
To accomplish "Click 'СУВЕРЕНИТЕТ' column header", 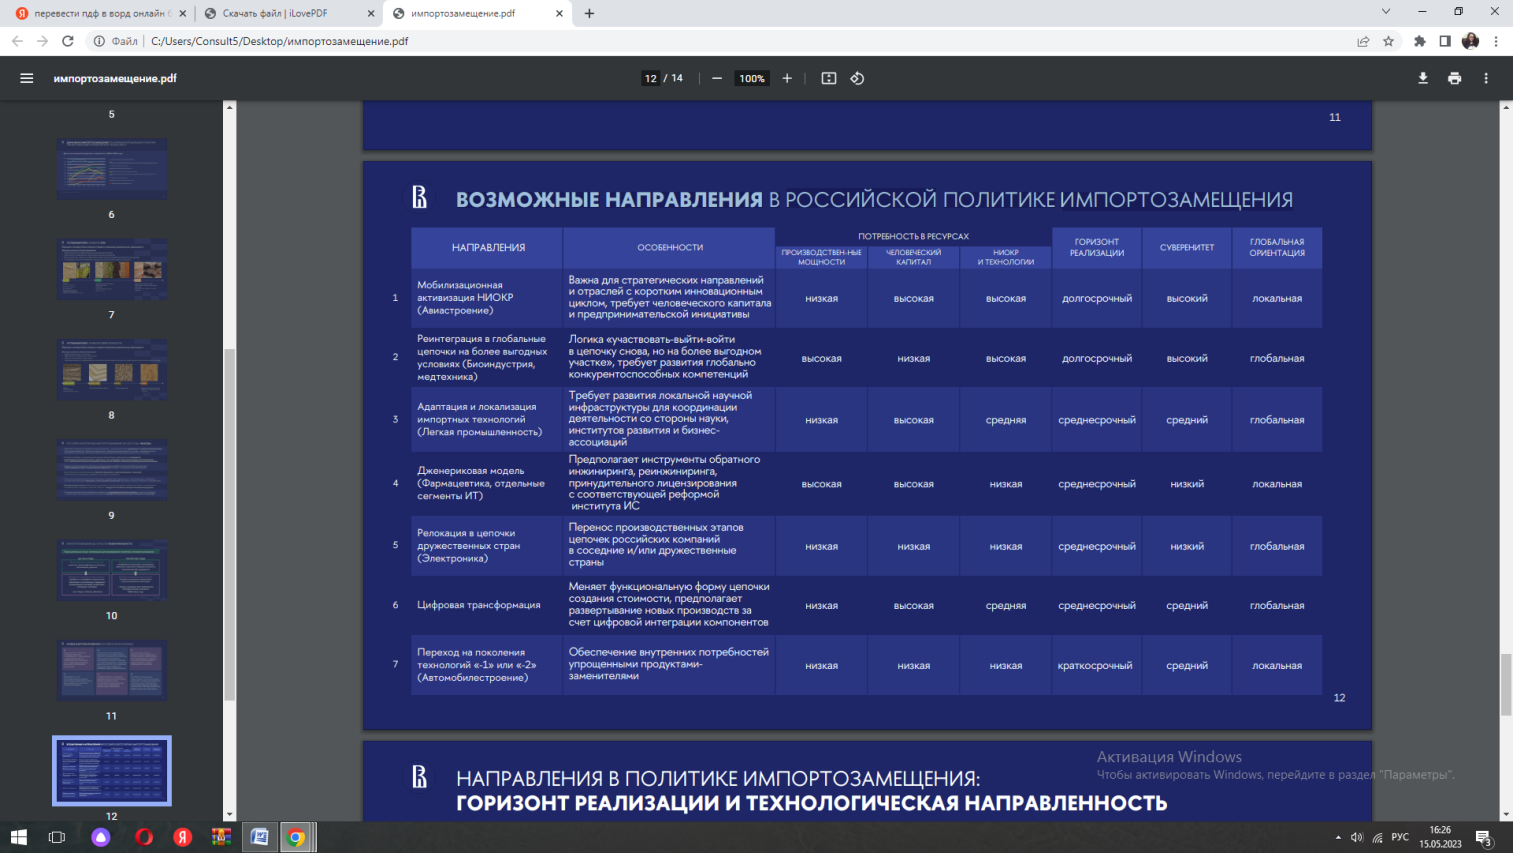I will point(1187,247).
